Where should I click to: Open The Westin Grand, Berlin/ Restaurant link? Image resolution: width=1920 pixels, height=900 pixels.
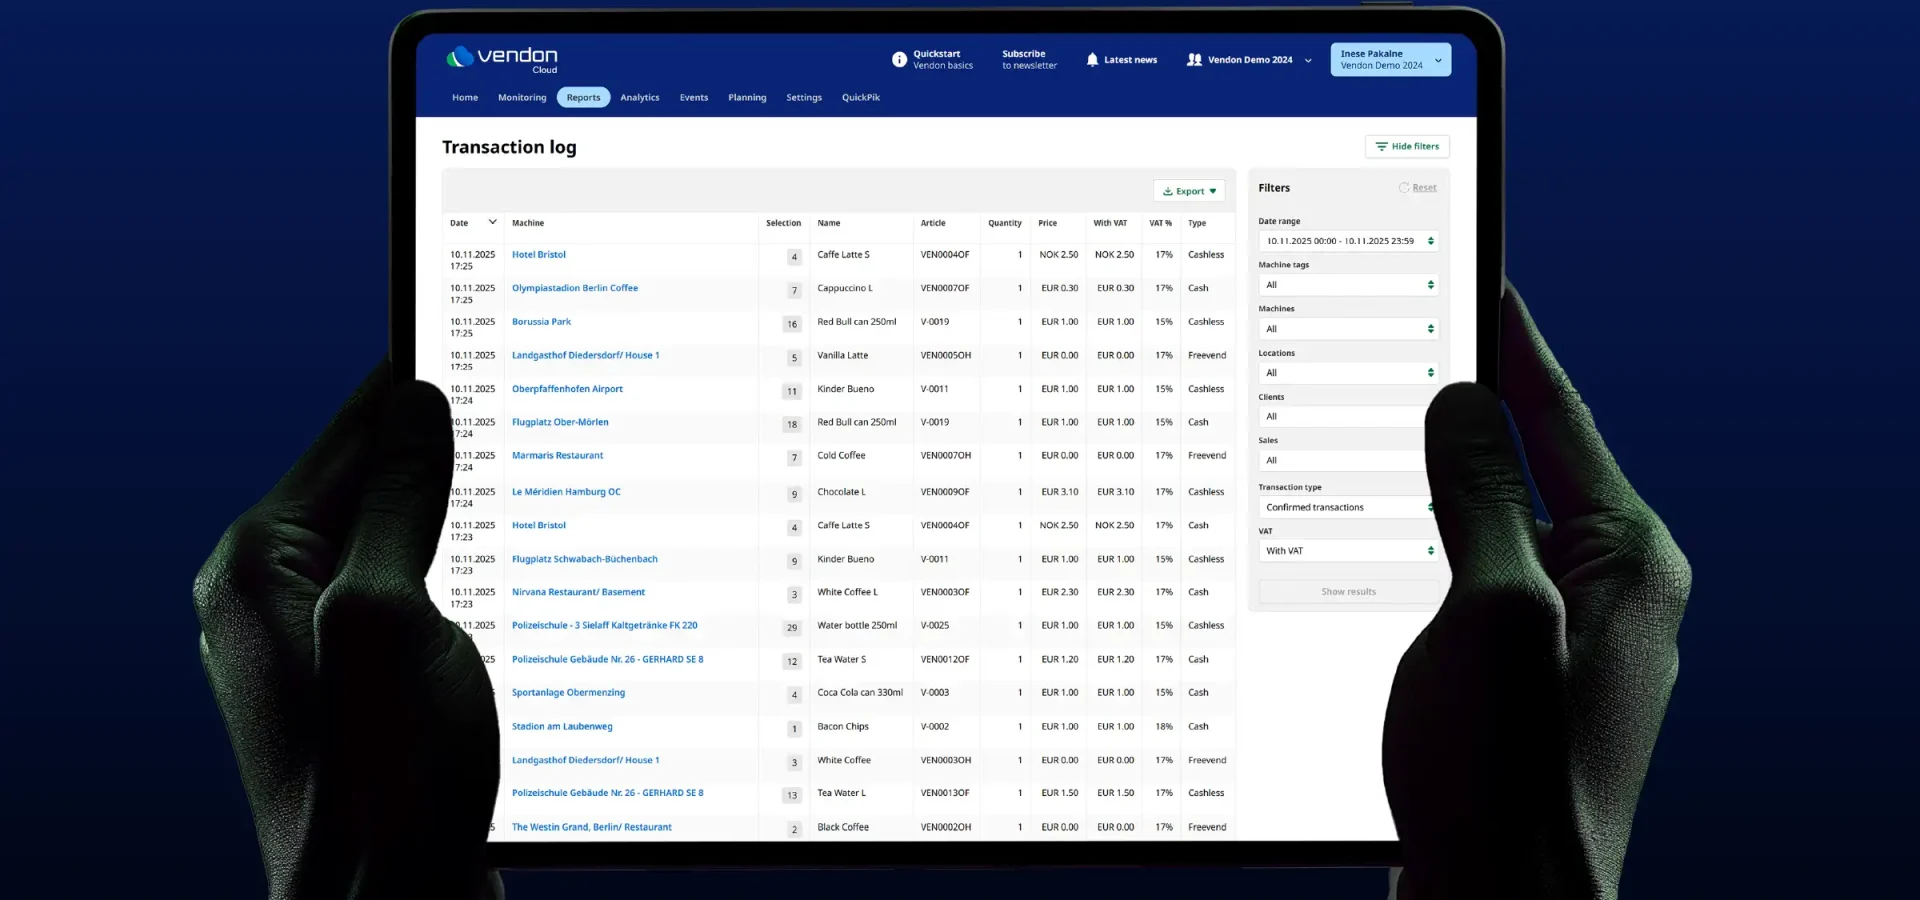(x=592, y=827)
